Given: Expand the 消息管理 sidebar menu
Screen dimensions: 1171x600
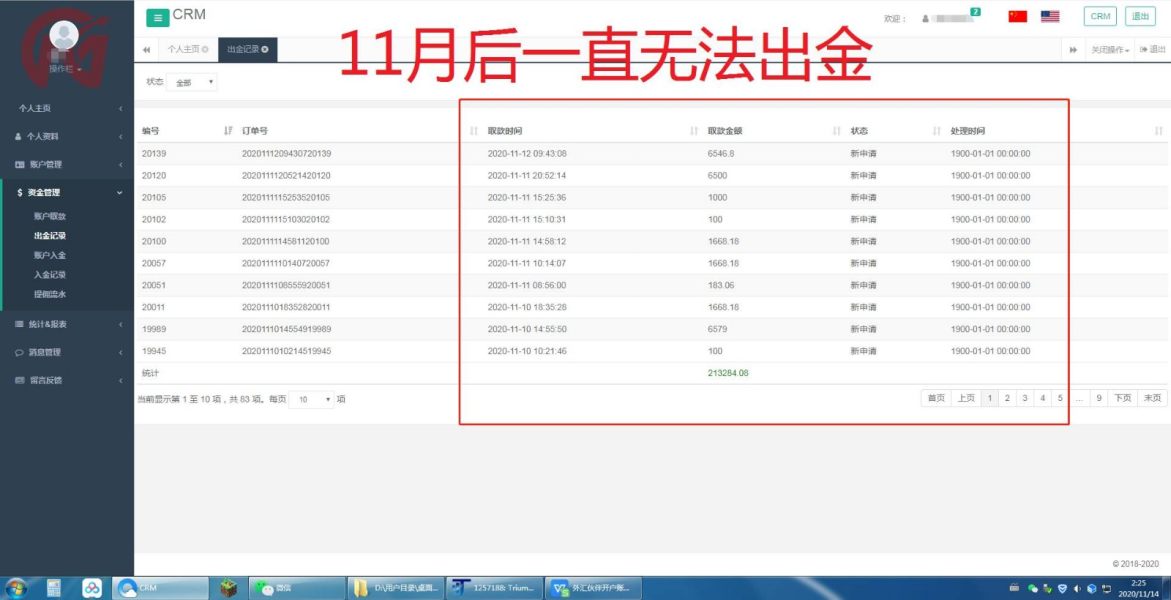Looking at the screenshot, I should (x=67, y=353).
